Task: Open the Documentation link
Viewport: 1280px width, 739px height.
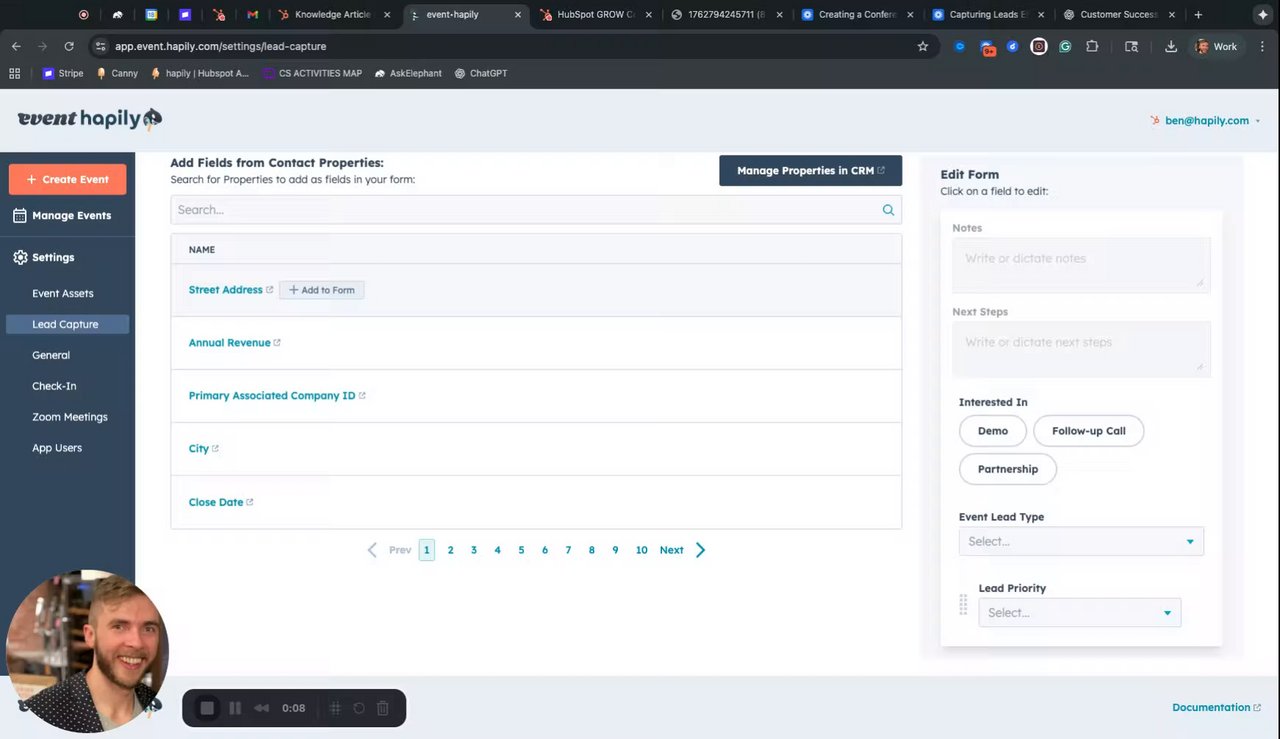Action: [x=1216, y=707]
